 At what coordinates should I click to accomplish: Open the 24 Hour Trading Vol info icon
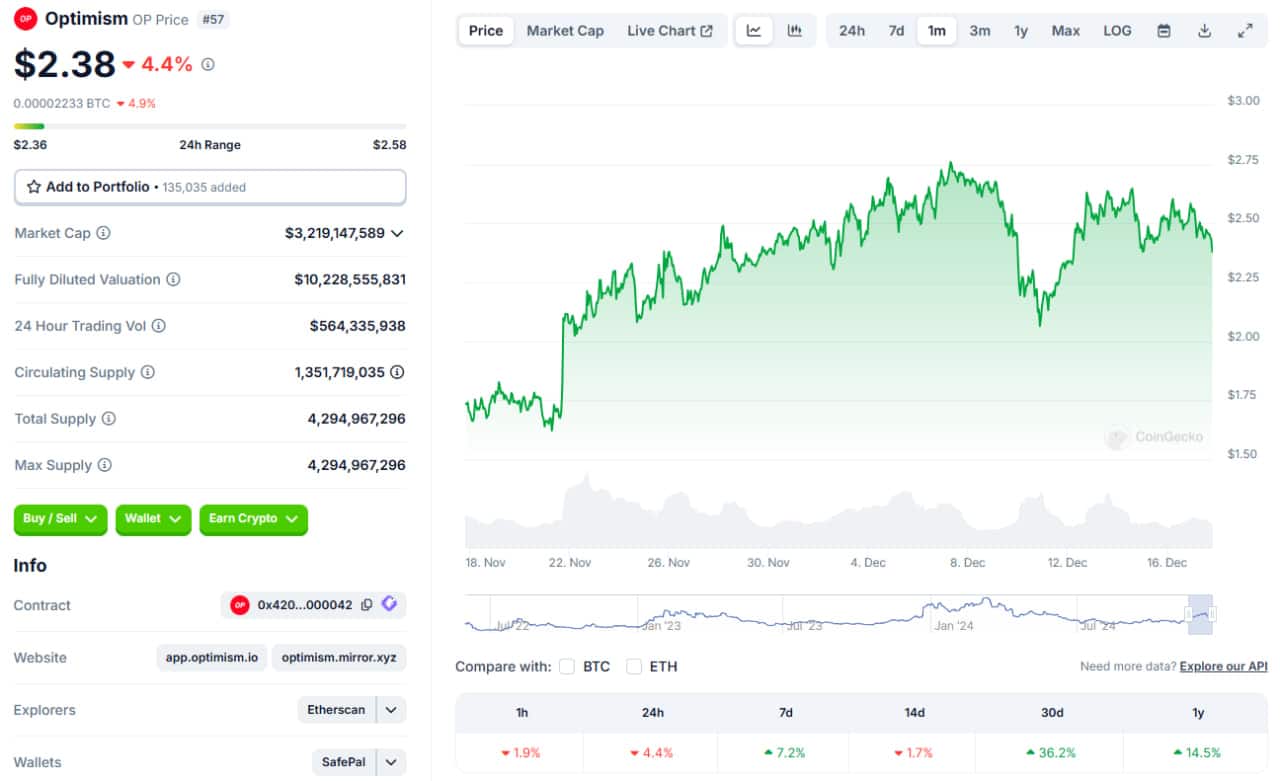[x=158, y=326]
